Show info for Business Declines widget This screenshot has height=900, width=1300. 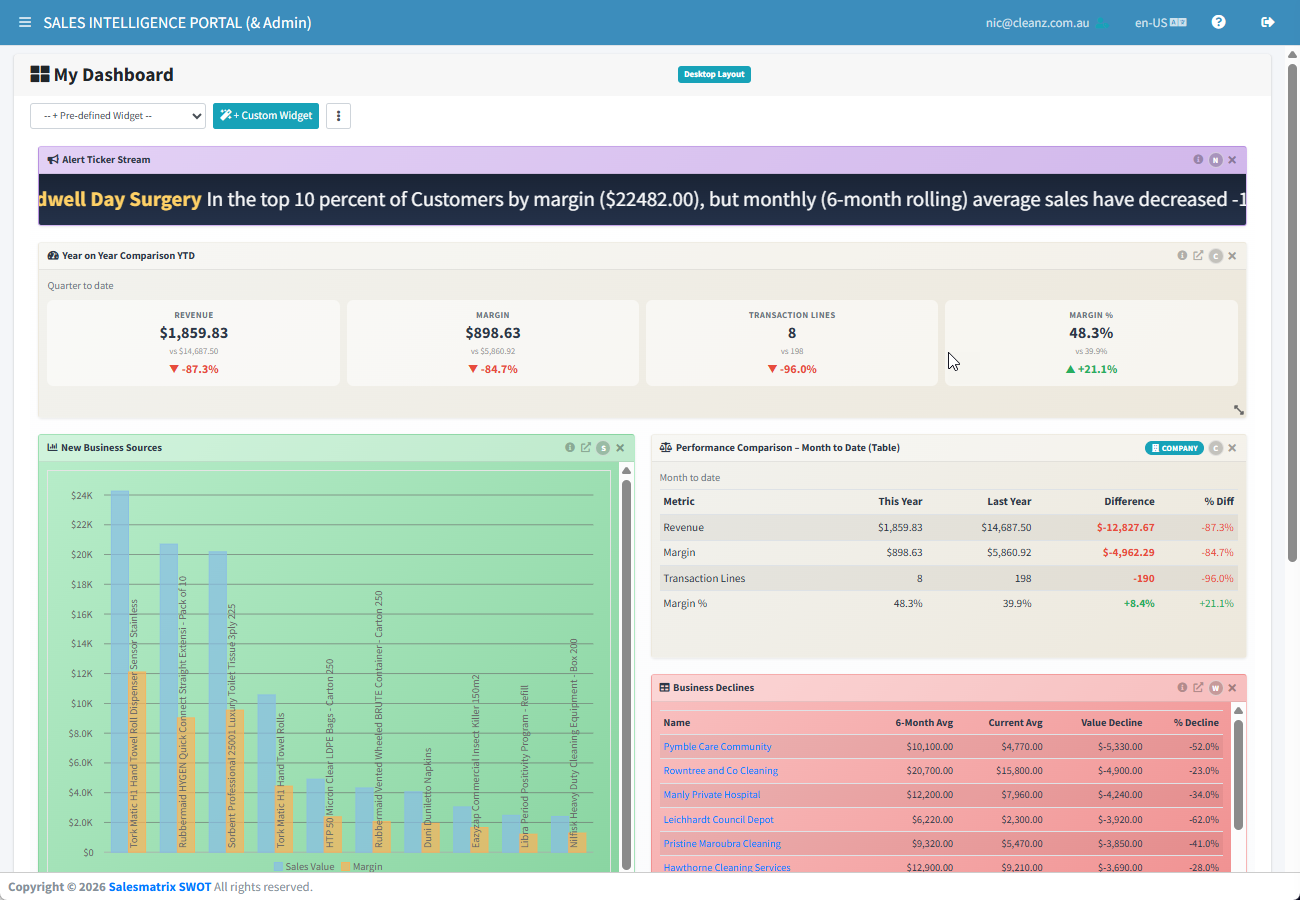(1182, 688)
